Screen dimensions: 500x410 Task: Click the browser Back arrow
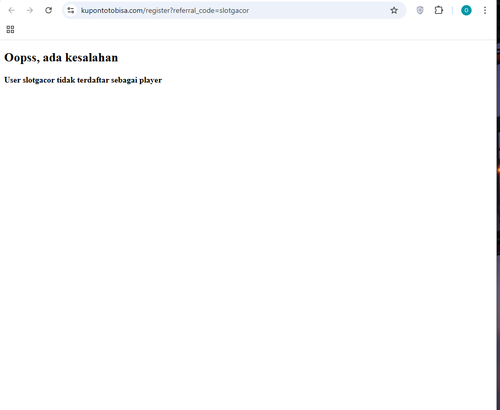pyautogui.click(x=11, y=10)
